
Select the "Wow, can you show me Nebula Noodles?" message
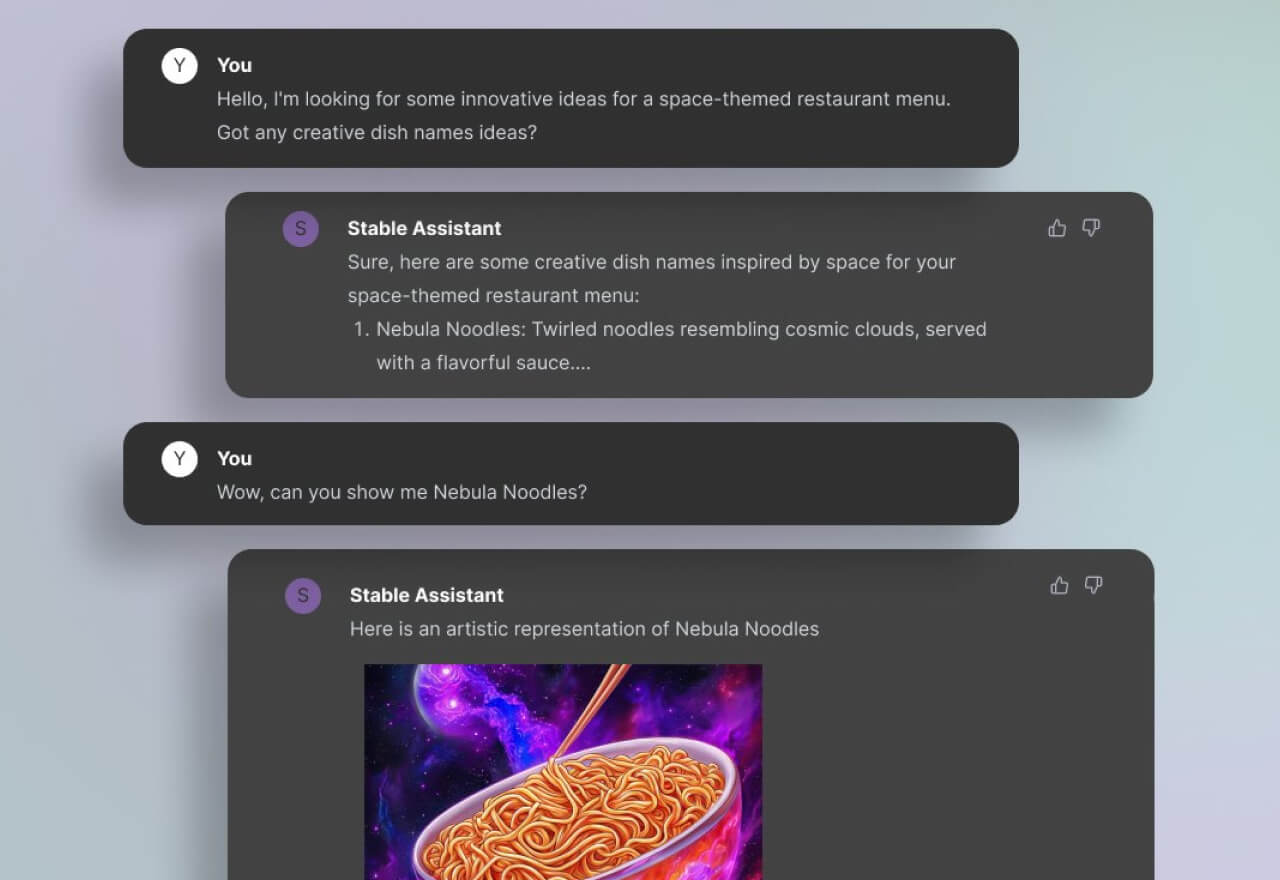(x=402, y=492)
